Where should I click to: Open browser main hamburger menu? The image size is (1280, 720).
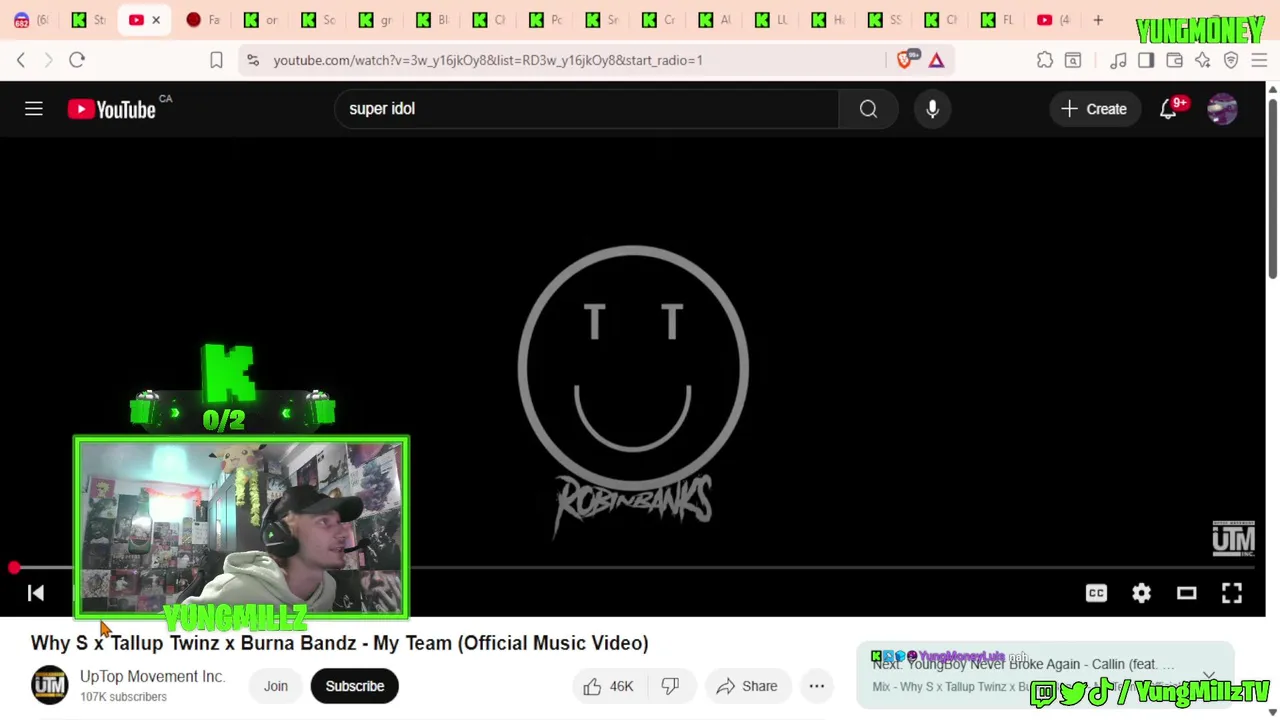click(1259, 60)
